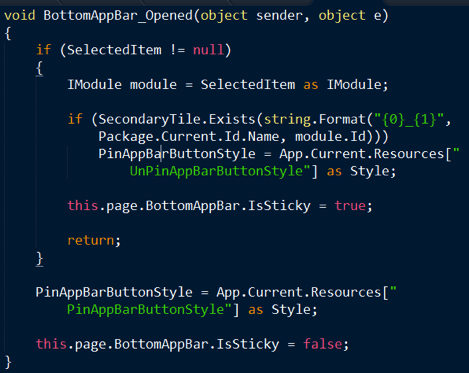Click the first orange if keyword
469x373 pixels.
[43, 50]
